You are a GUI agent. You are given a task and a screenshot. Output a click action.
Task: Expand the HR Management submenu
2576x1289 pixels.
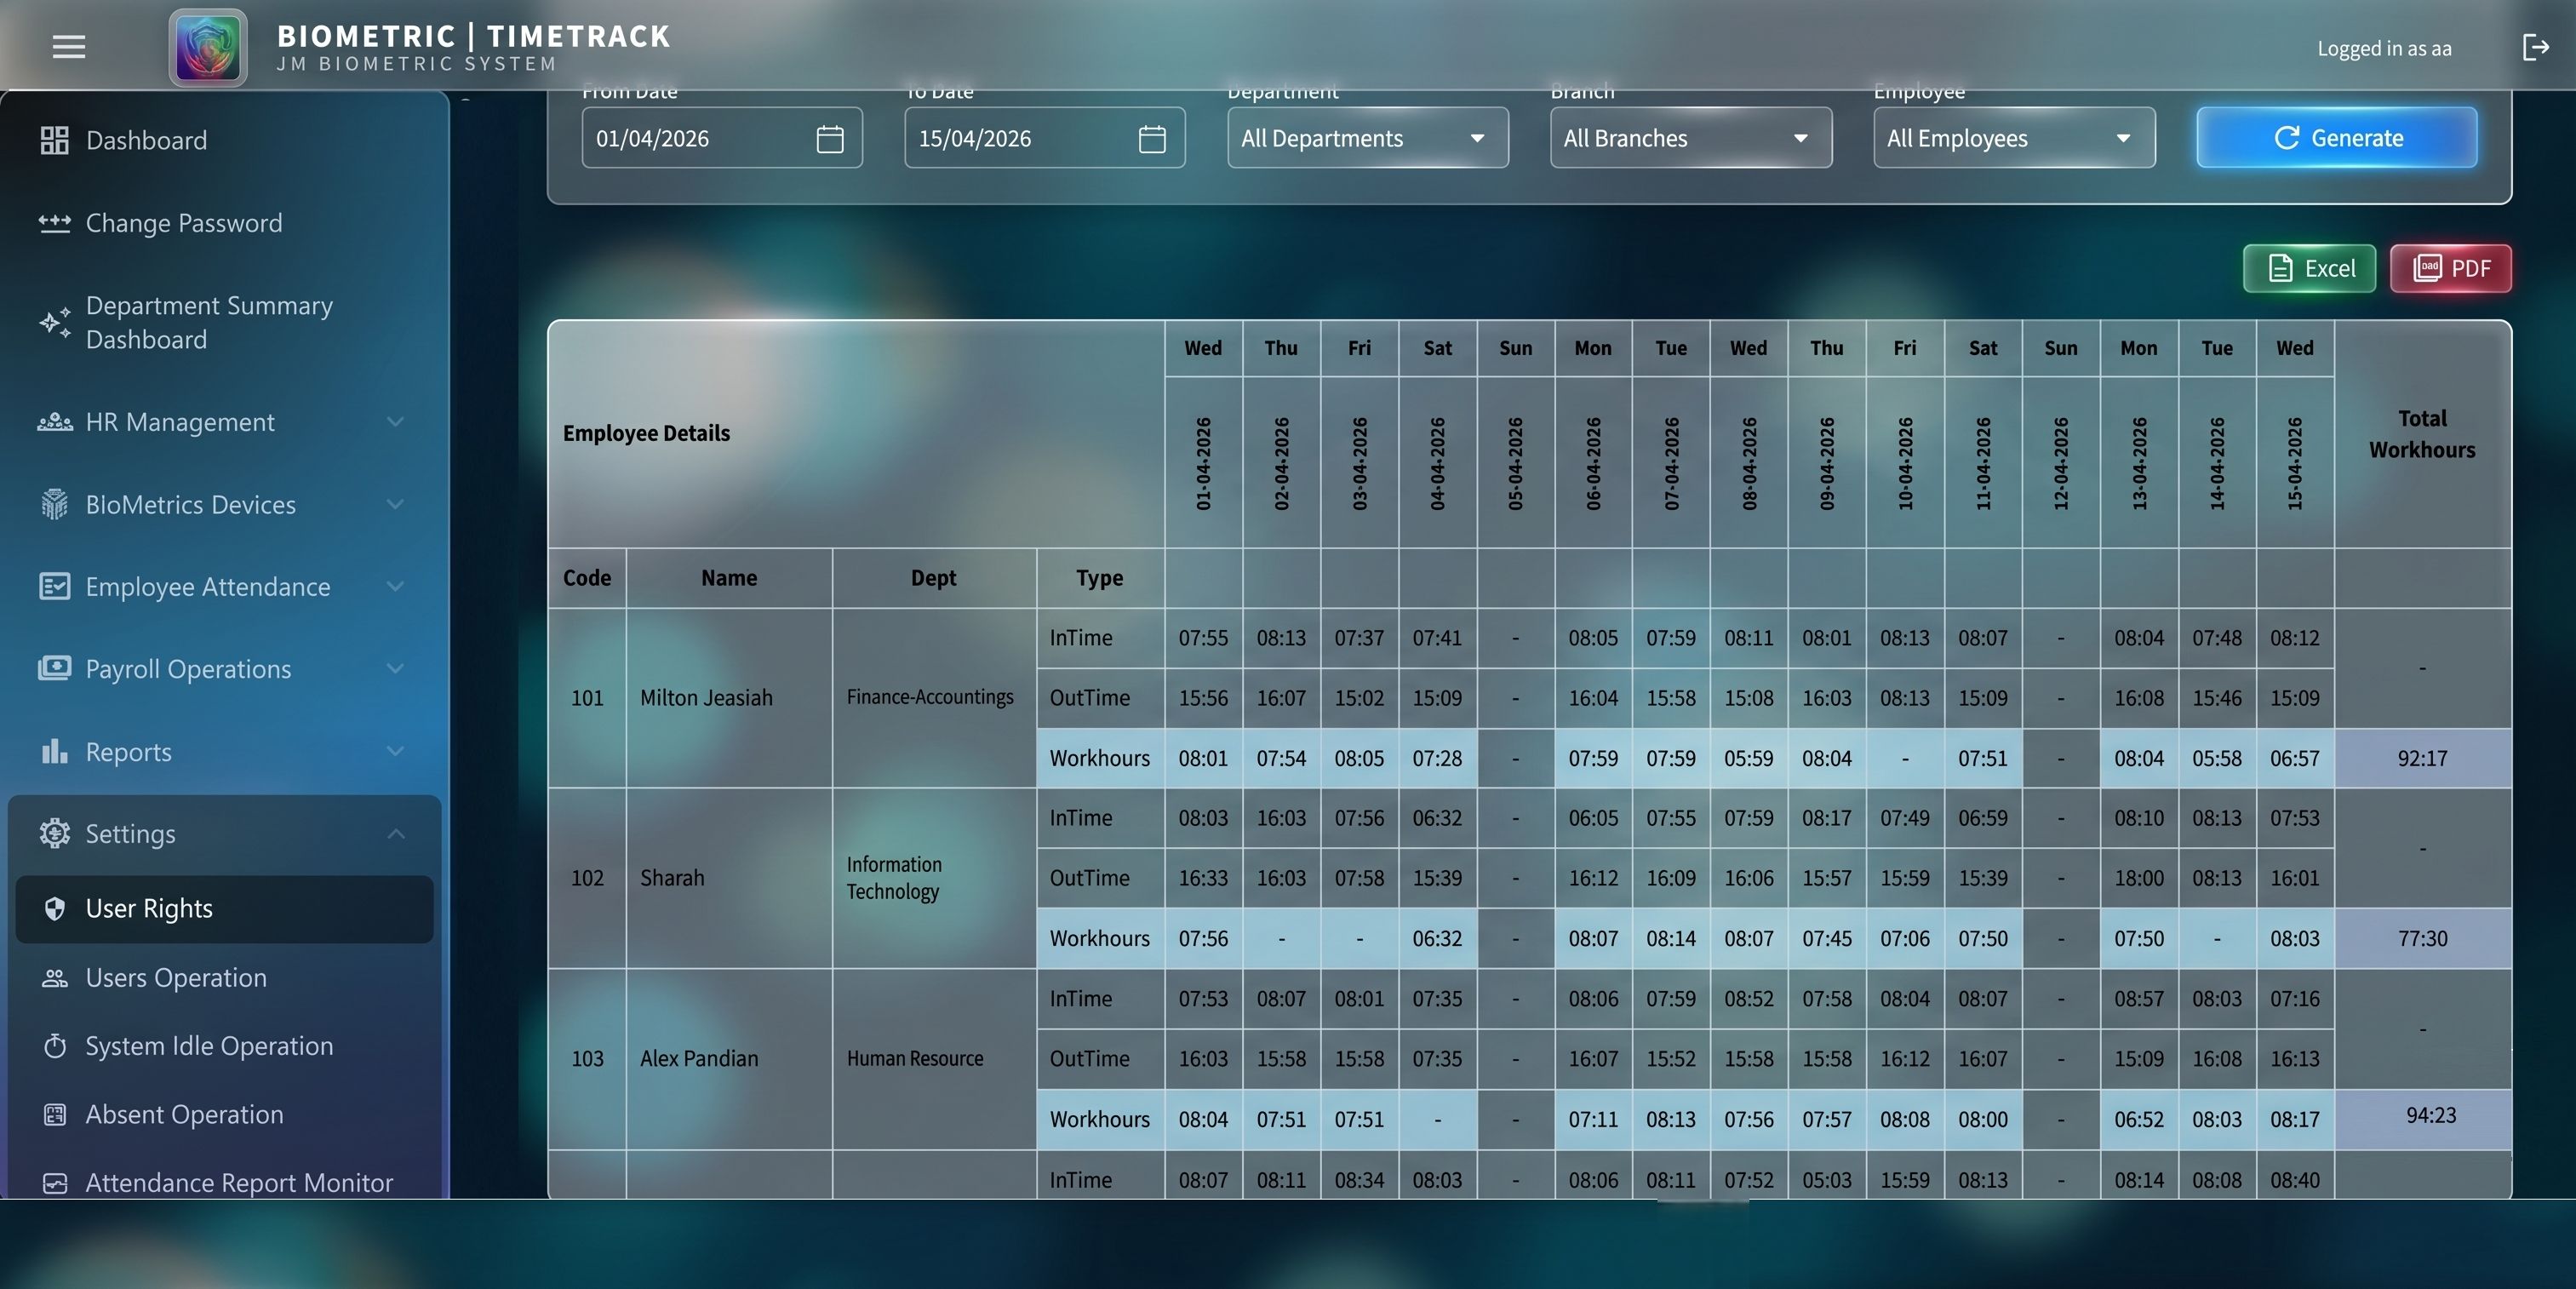(396, 422)
